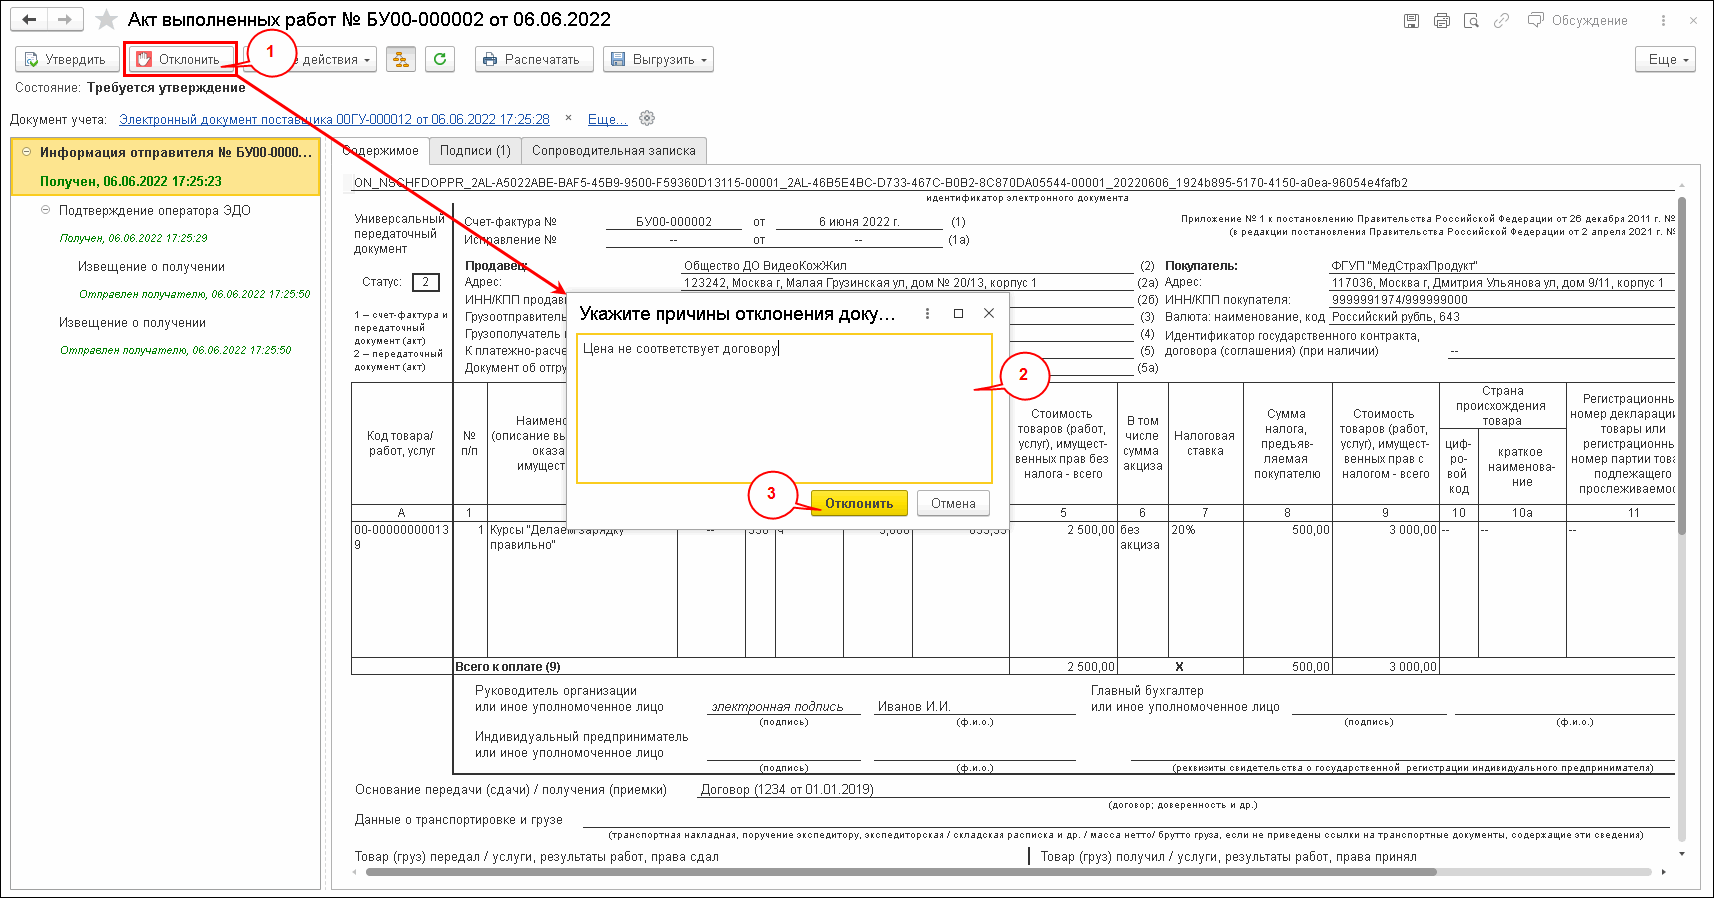Click seller name Общество ДО ВидеоКожЖил
Screen dimensions: 1714x898
(765, 266)
